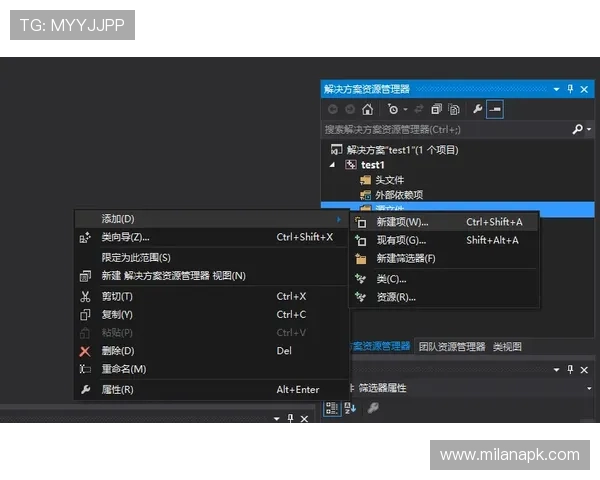Click the magnifier search icon in Solution Explorer
Image resolution: width=600 pixels, height=480 pixels.
577,129
